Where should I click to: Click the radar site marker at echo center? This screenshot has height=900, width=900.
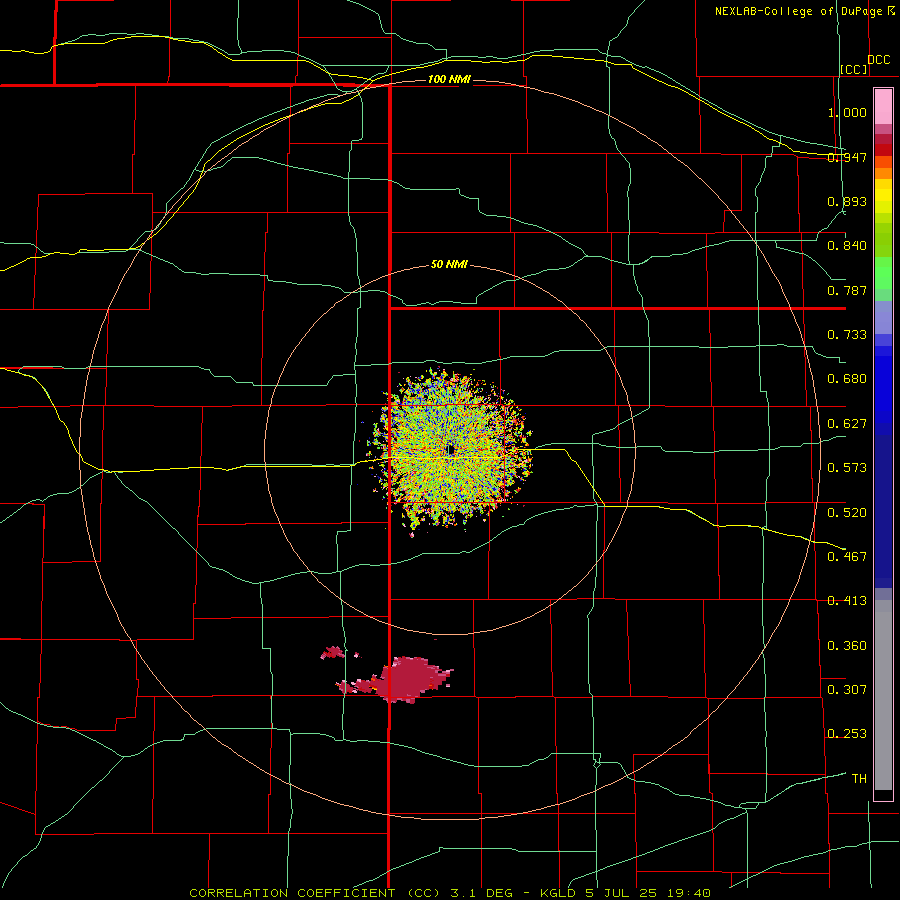click(x=451, y=450)
